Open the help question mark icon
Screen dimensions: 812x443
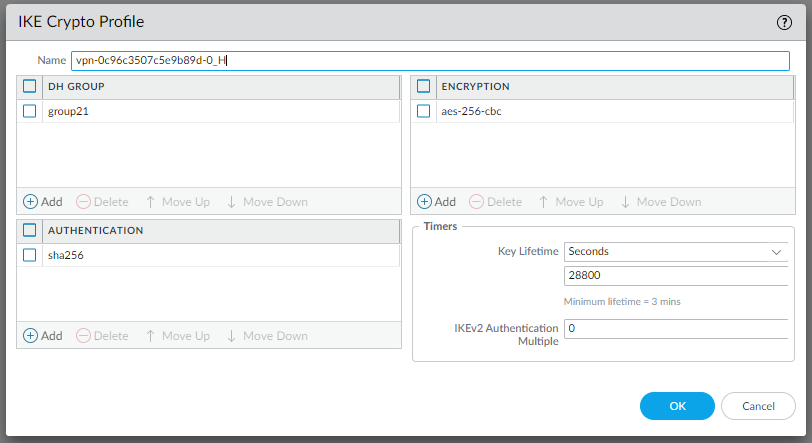click(784, 22)
